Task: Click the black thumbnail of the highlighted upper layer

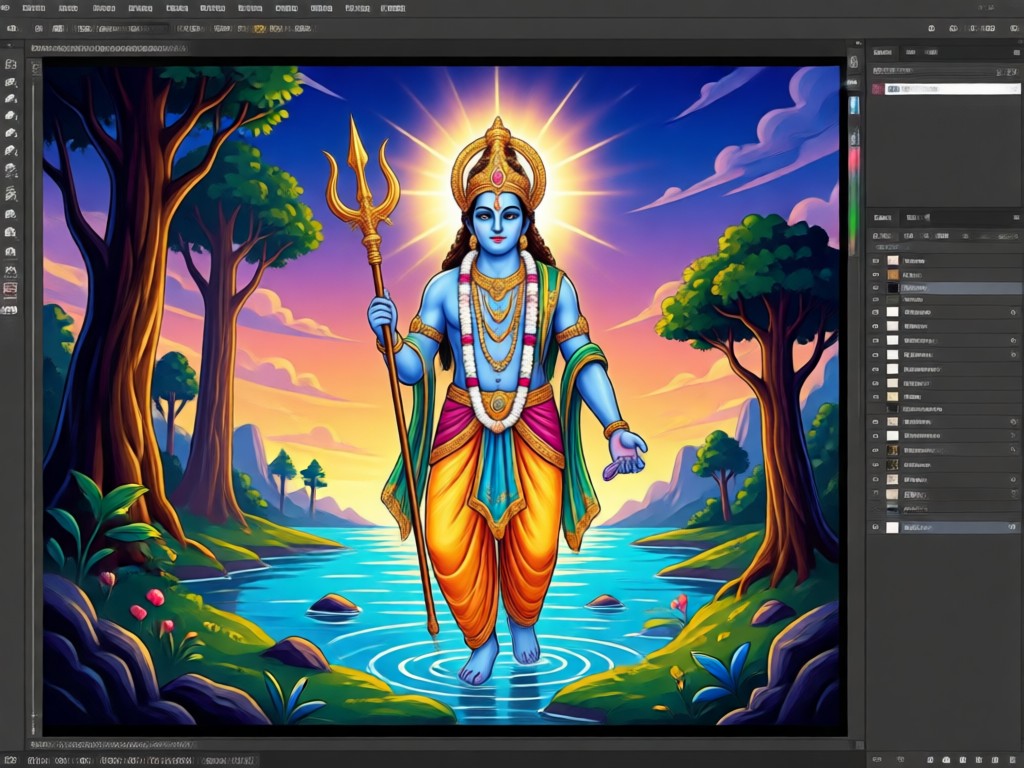Action: point(892,288)
